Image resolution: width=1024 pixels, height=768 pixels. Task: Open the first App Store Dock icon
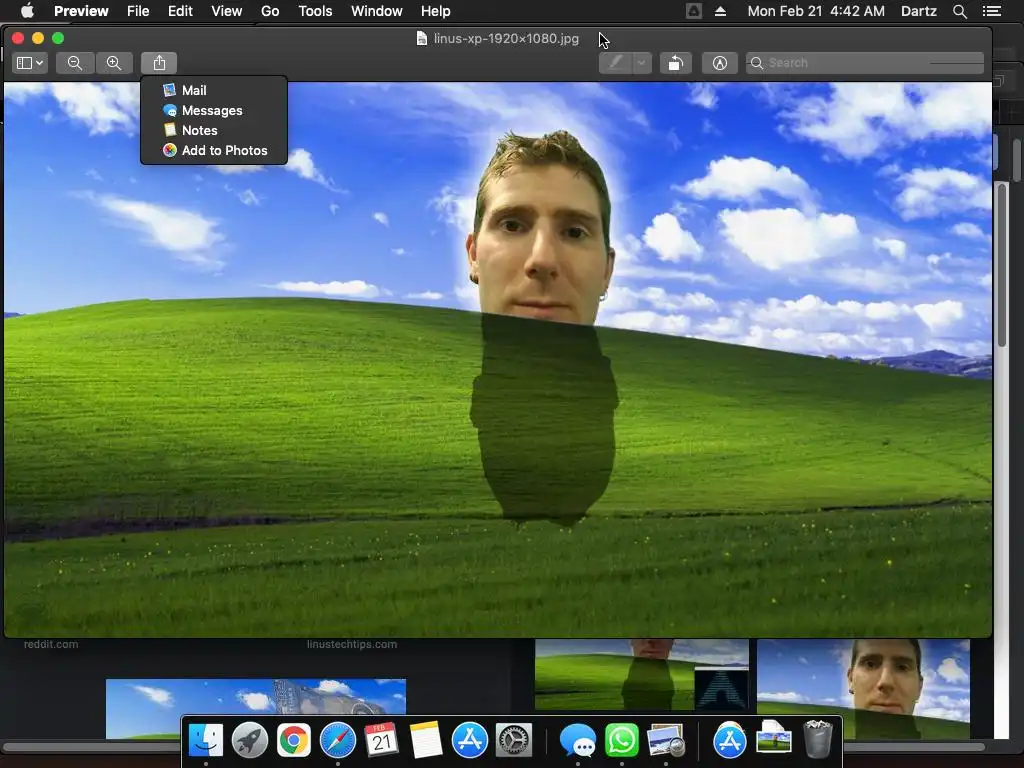[x=470, y=740]
